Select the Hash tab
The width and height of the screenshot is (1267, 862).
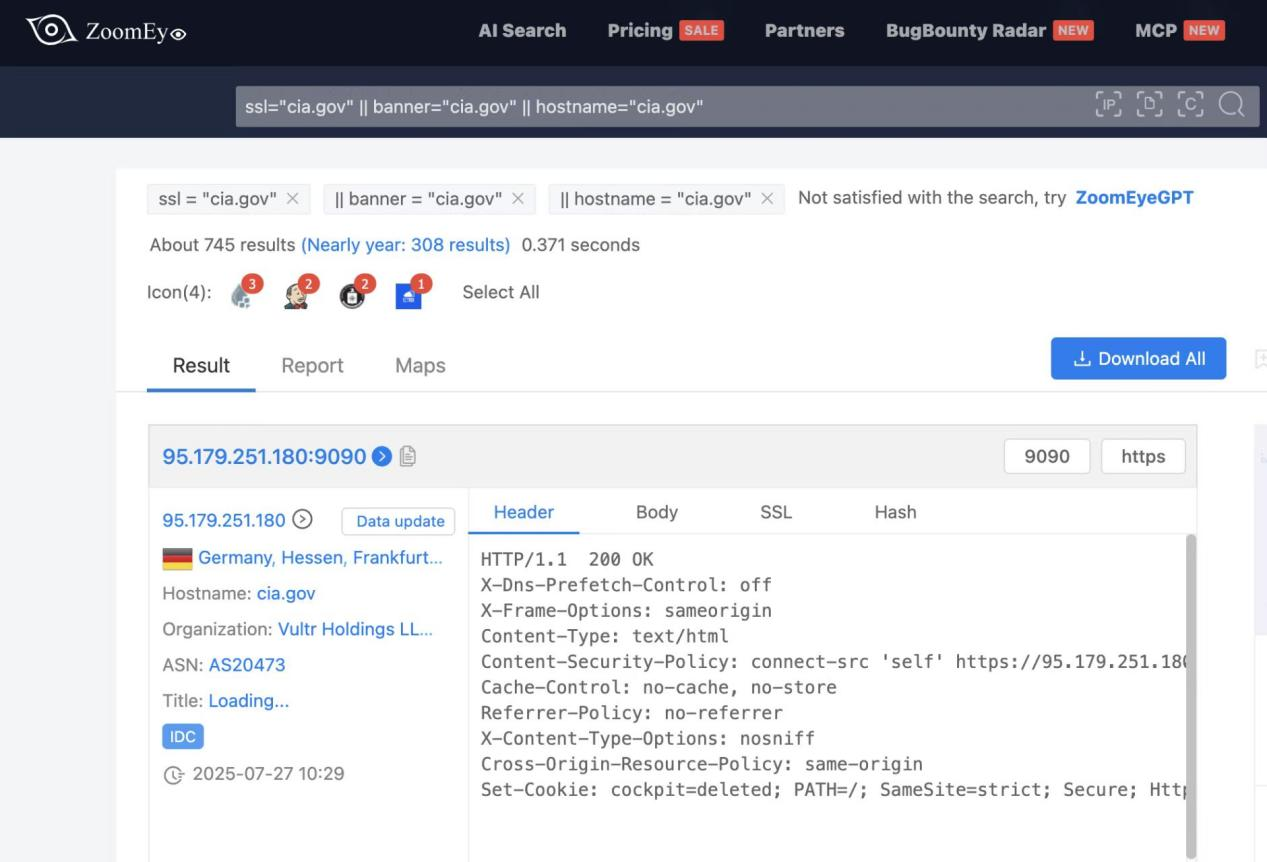pyautogui.click(x=895, y=512)
